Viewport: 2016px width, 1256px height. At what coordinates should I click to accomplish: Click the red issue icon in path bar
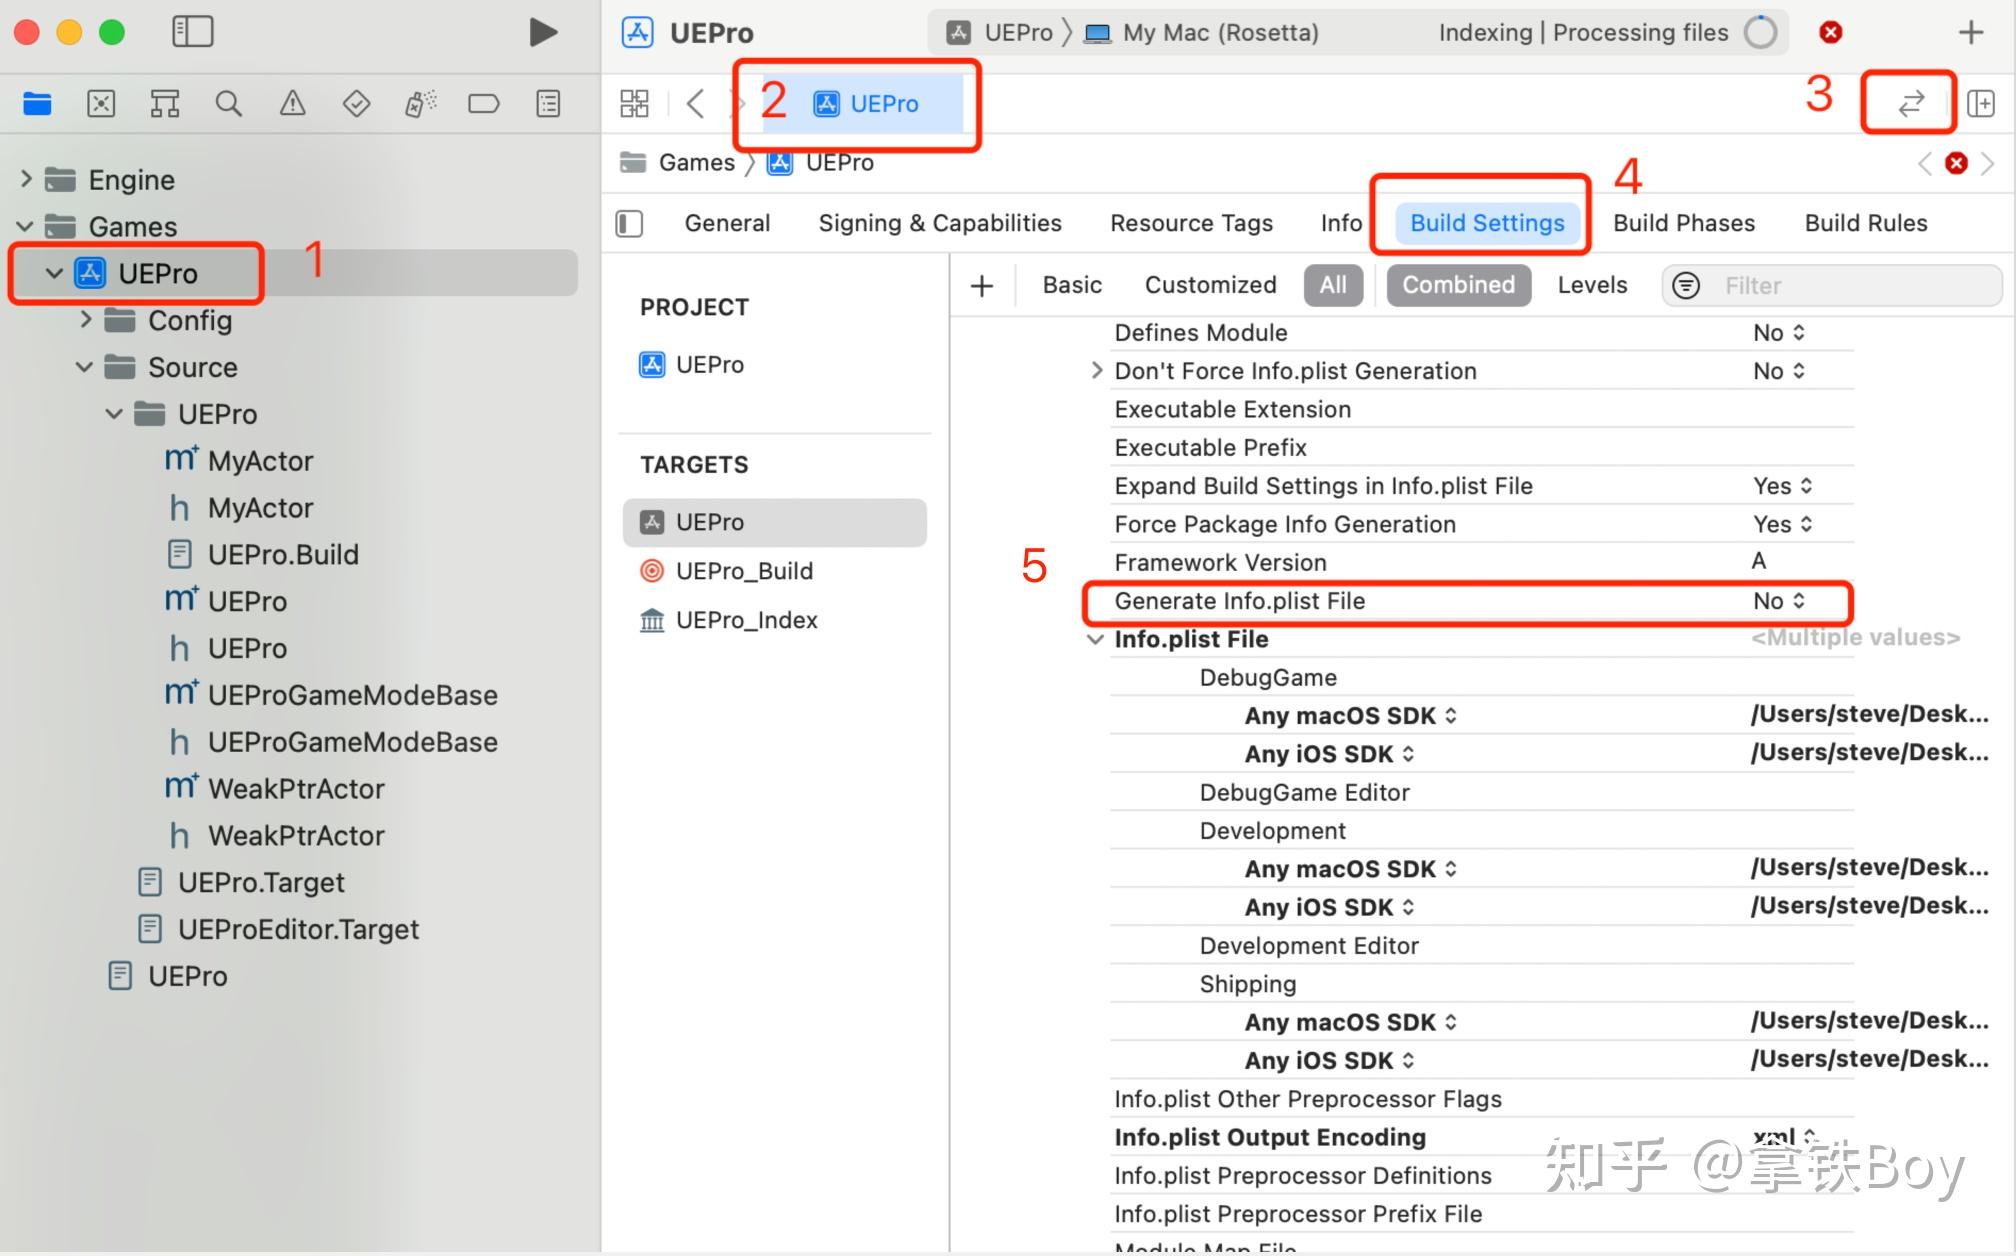pos(1956,163)
